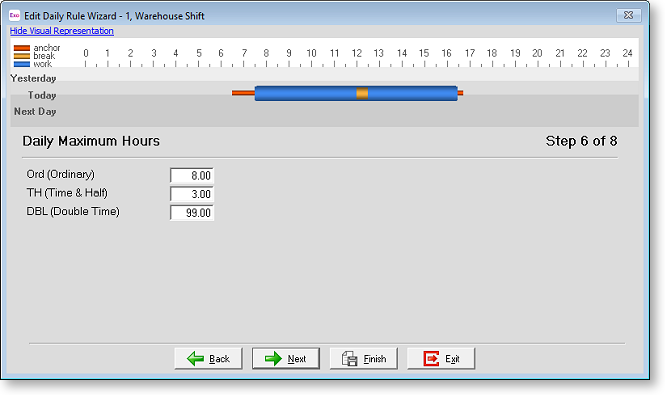Close the Edit Daily Rule Wizard window
665x395 pixels.
coord(629,15)
